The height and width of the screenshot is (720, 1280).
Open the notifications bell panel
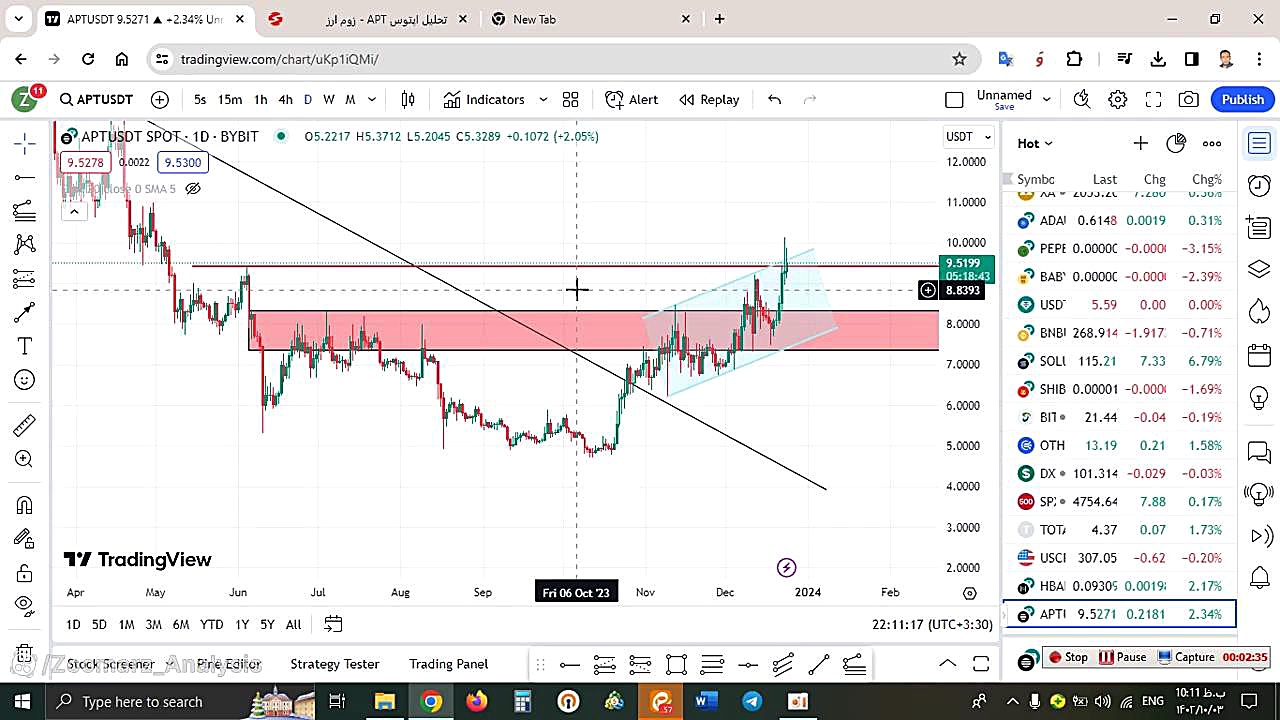pyautogui.click(x=1259, y=577)
